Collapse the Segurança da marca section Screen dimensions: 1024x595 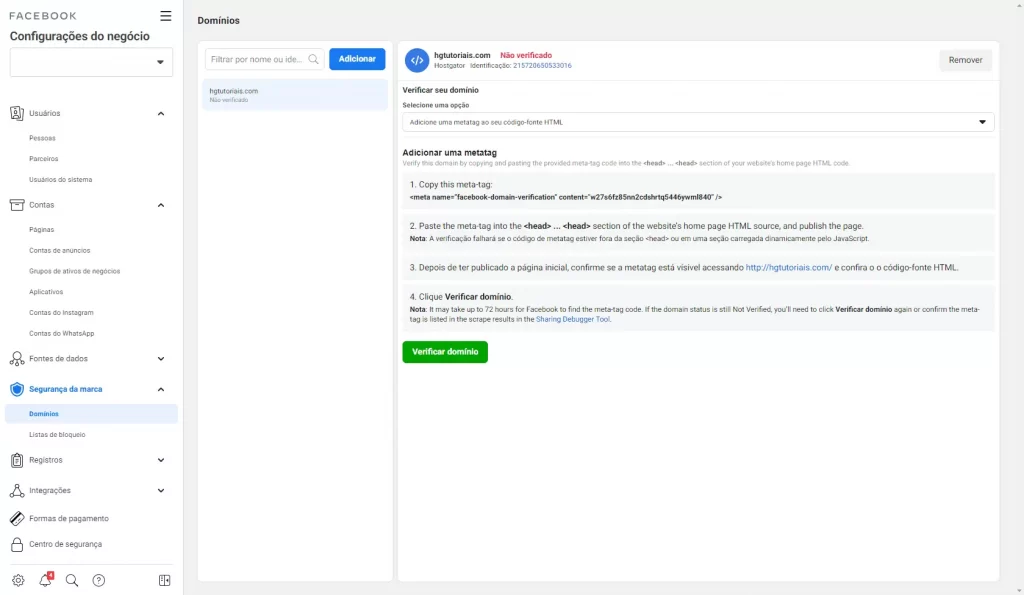[x=161, y=389]
